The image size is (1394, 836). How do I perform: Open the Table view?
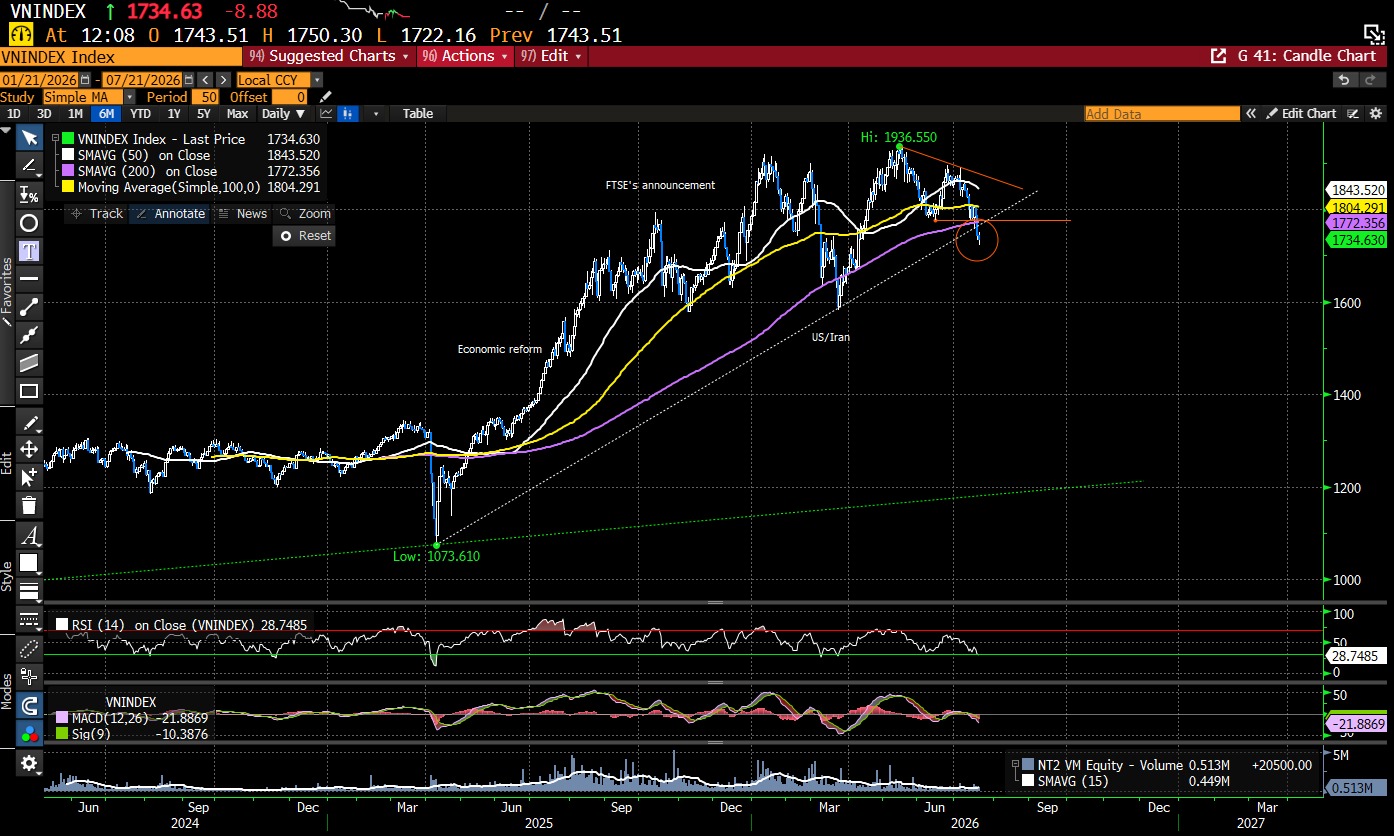418,113
